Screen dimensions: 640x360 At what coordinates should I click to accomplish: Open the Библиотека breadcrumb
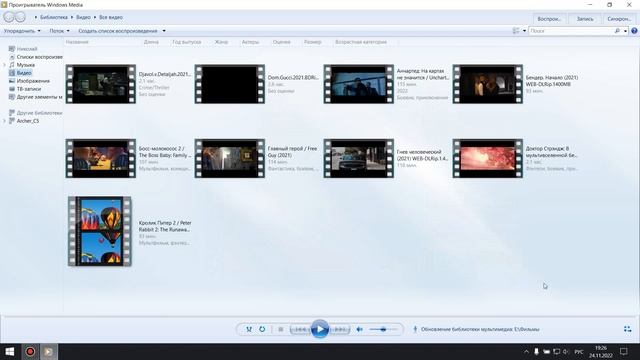coord(54,17)
